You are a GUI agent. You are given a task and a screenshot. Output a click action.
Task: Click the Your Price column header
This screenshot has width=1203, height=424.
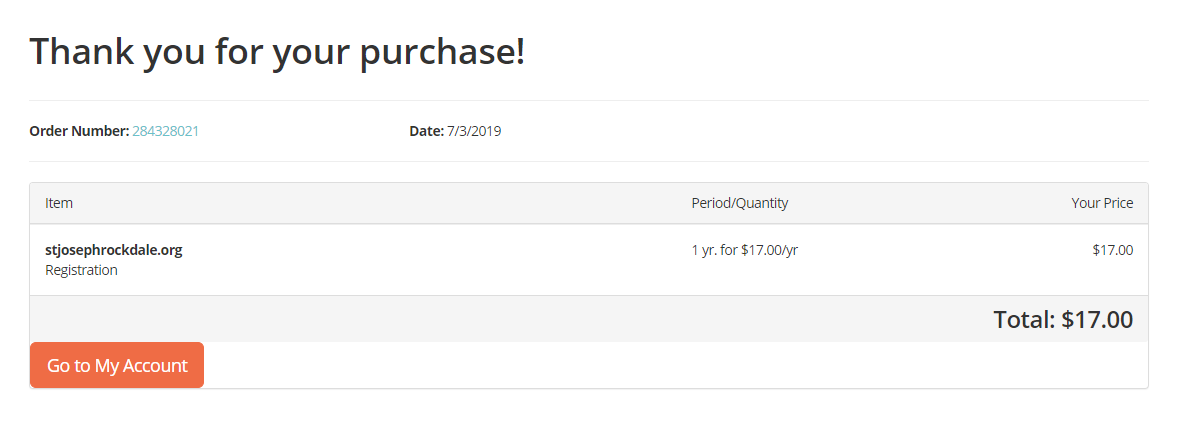tap(1102, 203)
